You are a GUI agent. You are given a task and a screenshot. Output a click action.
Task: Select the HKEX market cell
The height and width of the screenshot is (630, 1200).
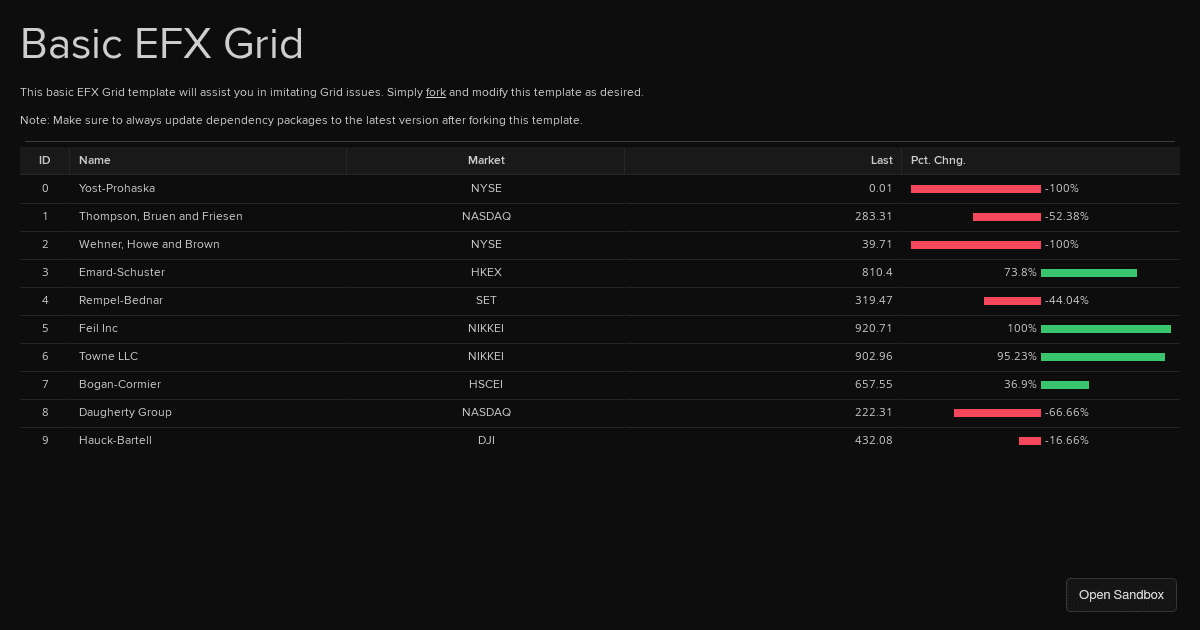pyautogui.click(x=486, y=272)
